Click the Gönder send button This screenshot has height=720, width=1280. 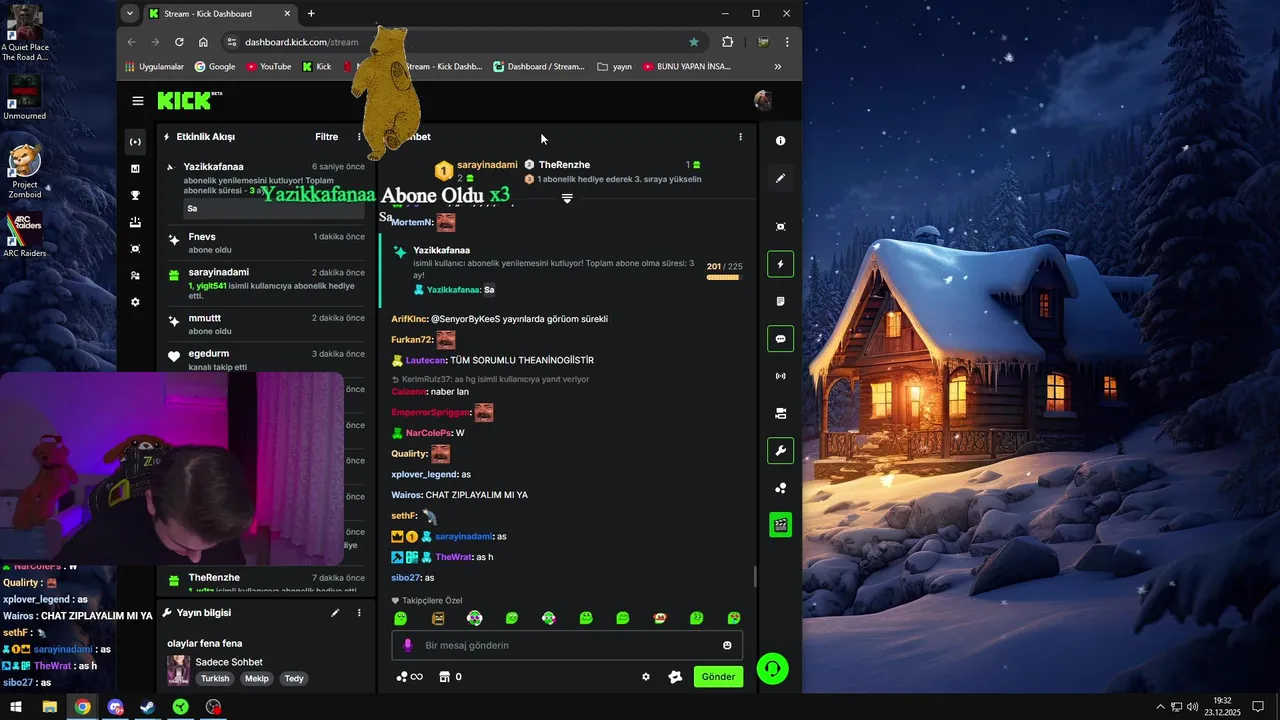[x=718, y=677]
